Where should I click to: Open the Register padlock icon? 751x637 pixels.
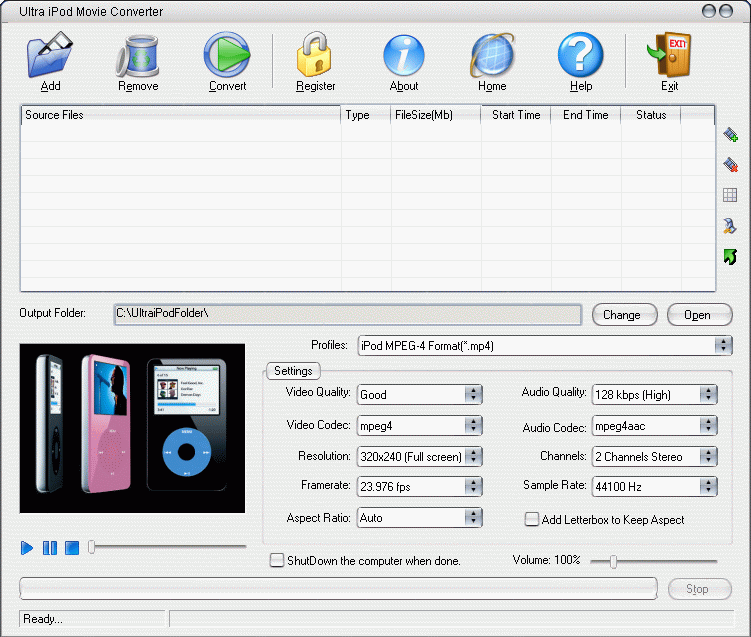pyautogui.click(x=316, y=57)
